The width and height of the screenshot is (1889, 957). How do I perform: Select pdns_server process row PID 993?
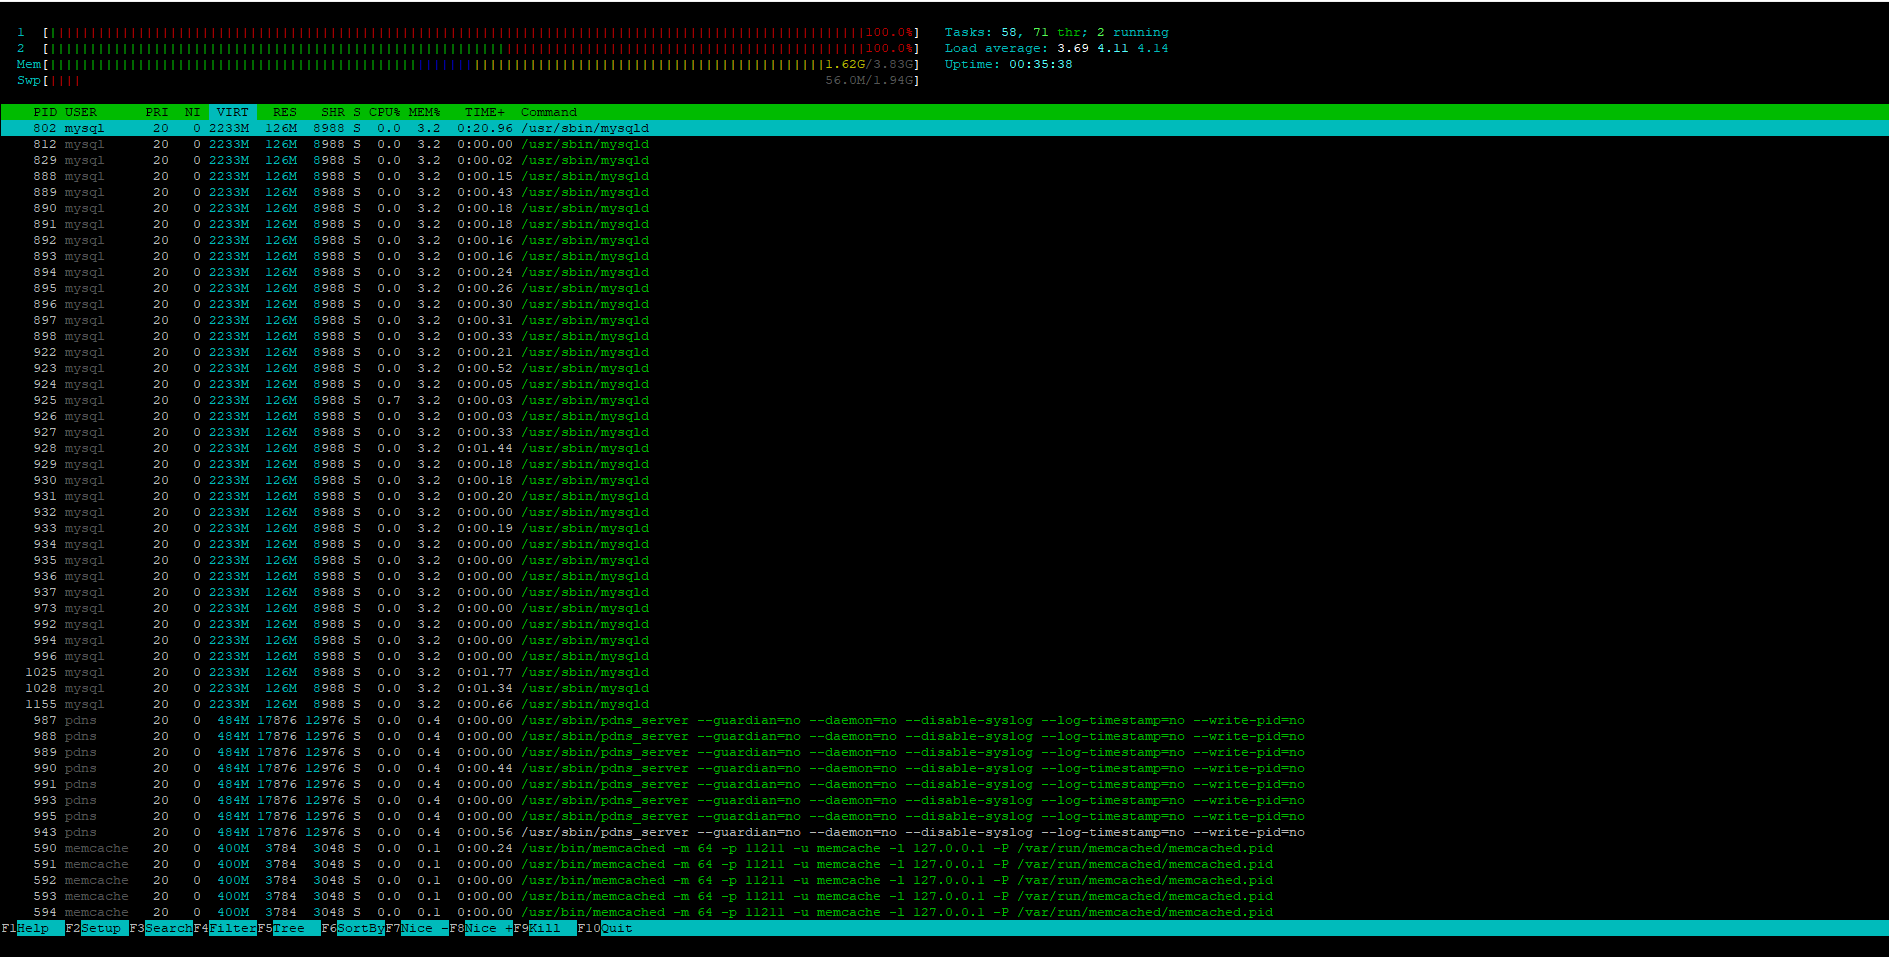coord(944,800)
